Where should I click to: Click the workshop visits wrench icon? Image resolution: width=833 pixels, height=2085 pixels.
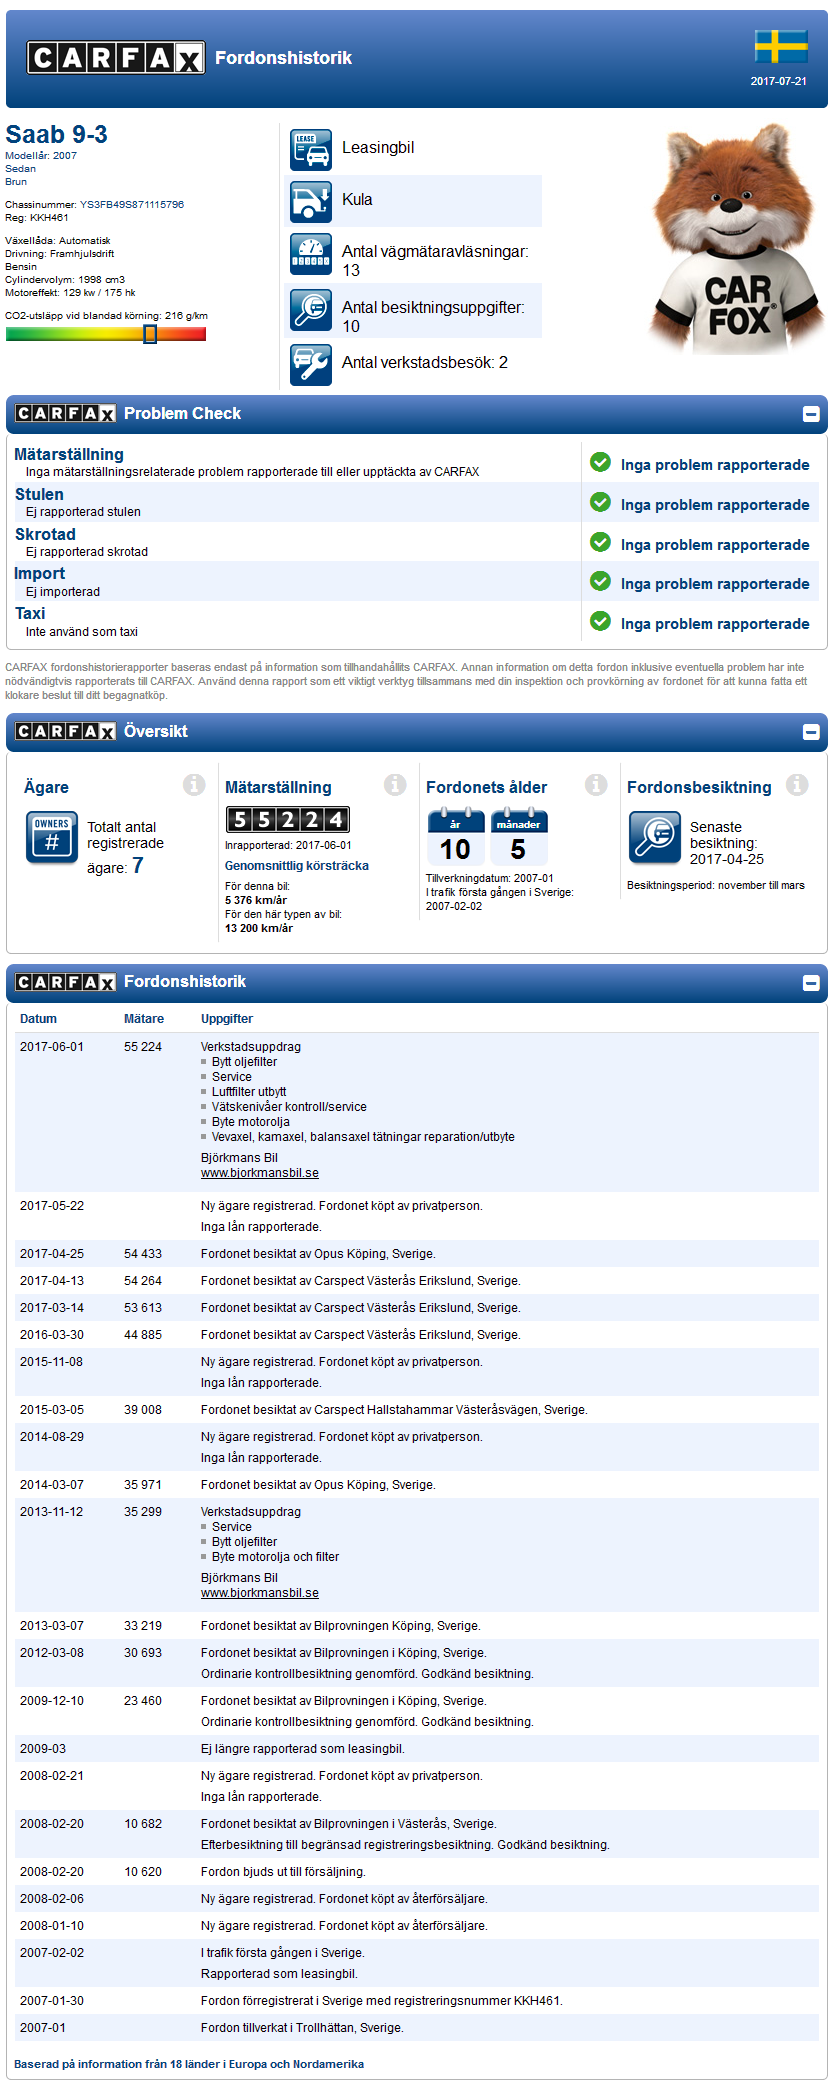point(311,364)
